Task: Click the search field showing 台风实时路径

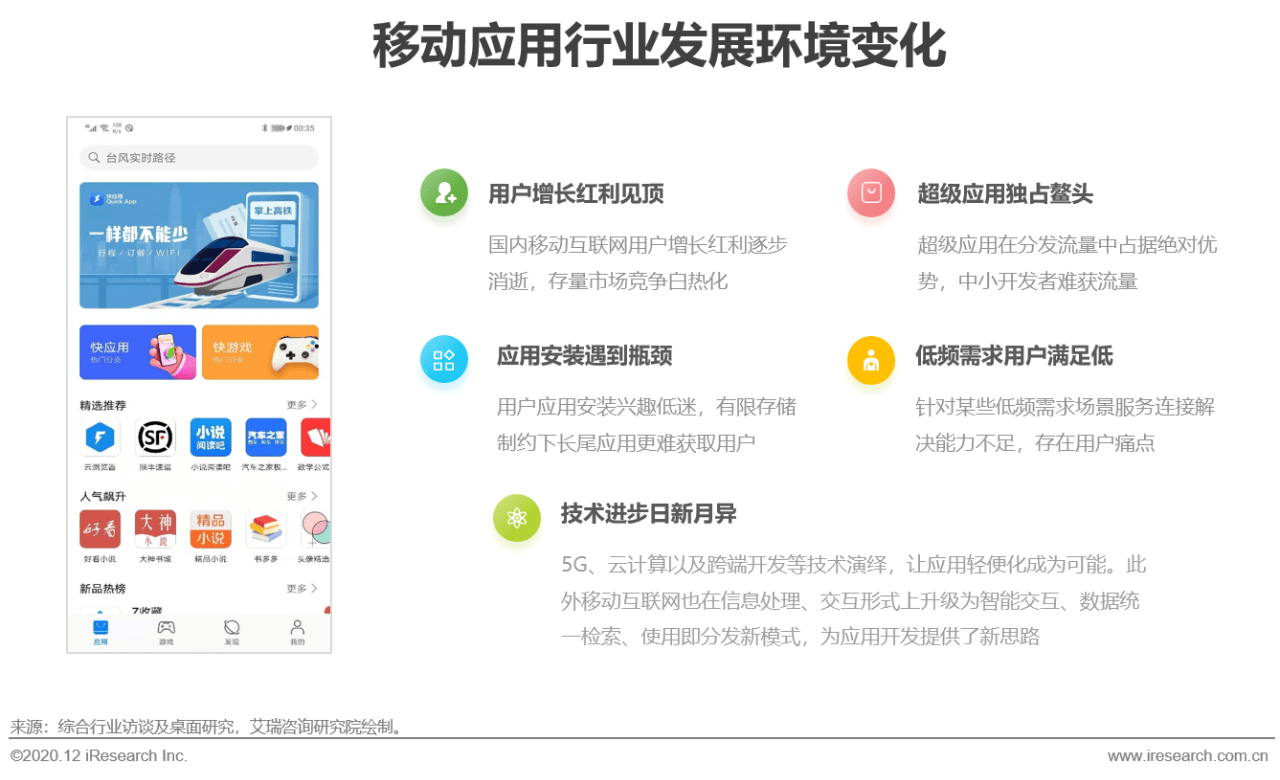Action: tap(199, 158)
